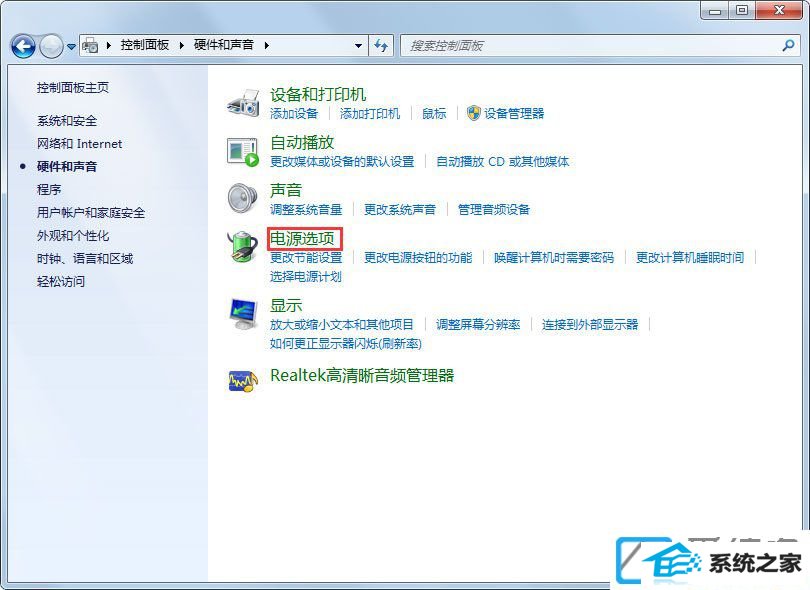Click 更改媒体或设备的默认设置 link

pyautogui.click(x=342, y=162)
